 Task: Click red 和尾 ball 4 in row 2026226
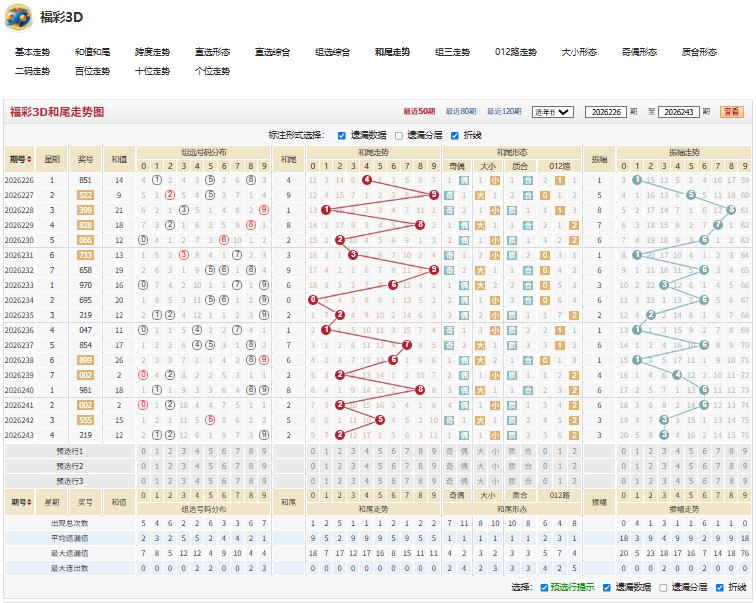pos(367,180)
